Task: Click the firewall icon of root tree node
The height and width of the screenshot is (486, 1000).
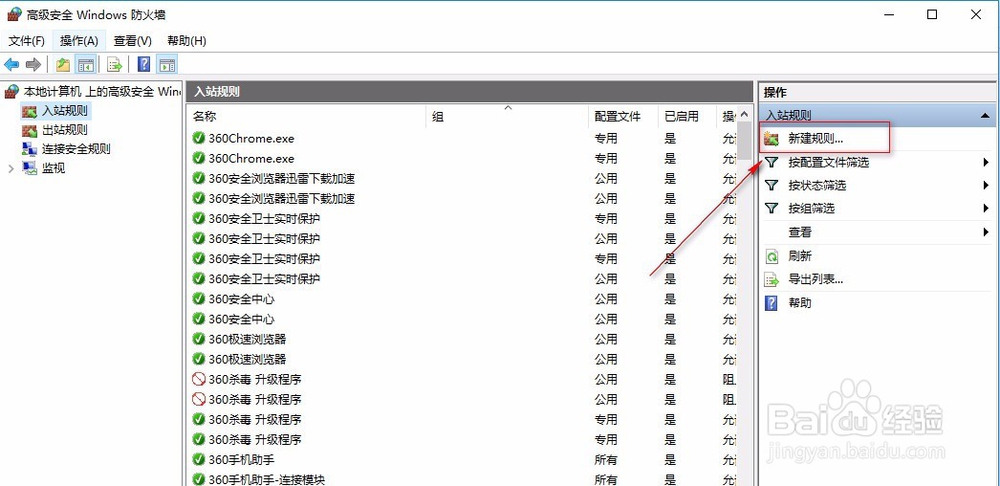Action: [x=11, y=92]
